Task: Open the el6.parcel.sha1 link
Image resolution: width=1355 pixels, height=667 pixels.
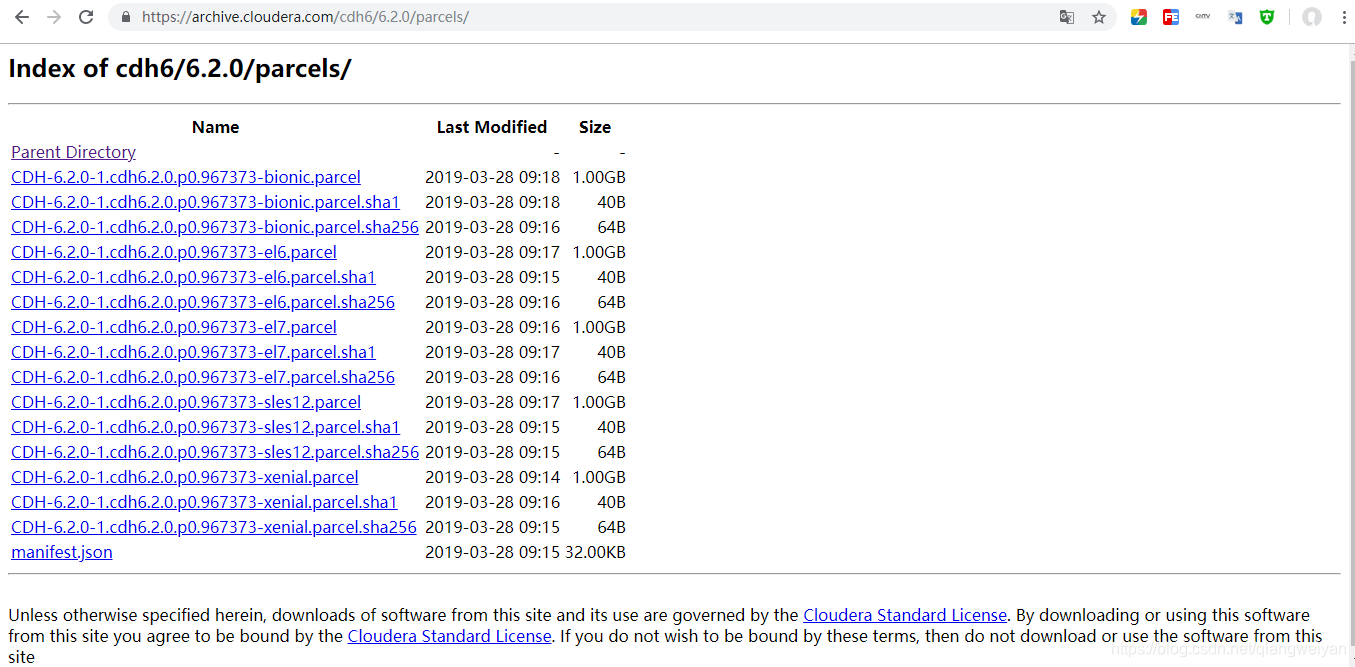Action: click(x=193, y=277)
